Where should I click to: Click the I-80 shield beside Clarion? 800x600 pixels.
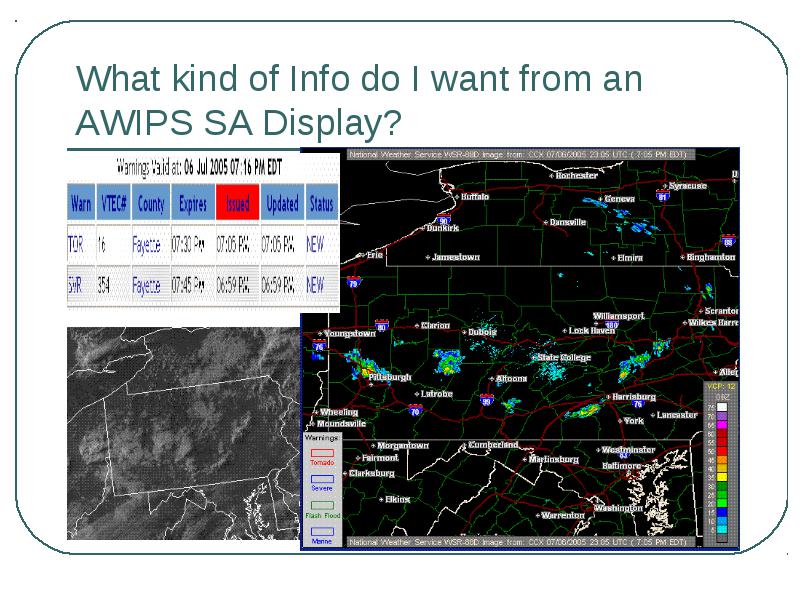click(x=382, y=325)
